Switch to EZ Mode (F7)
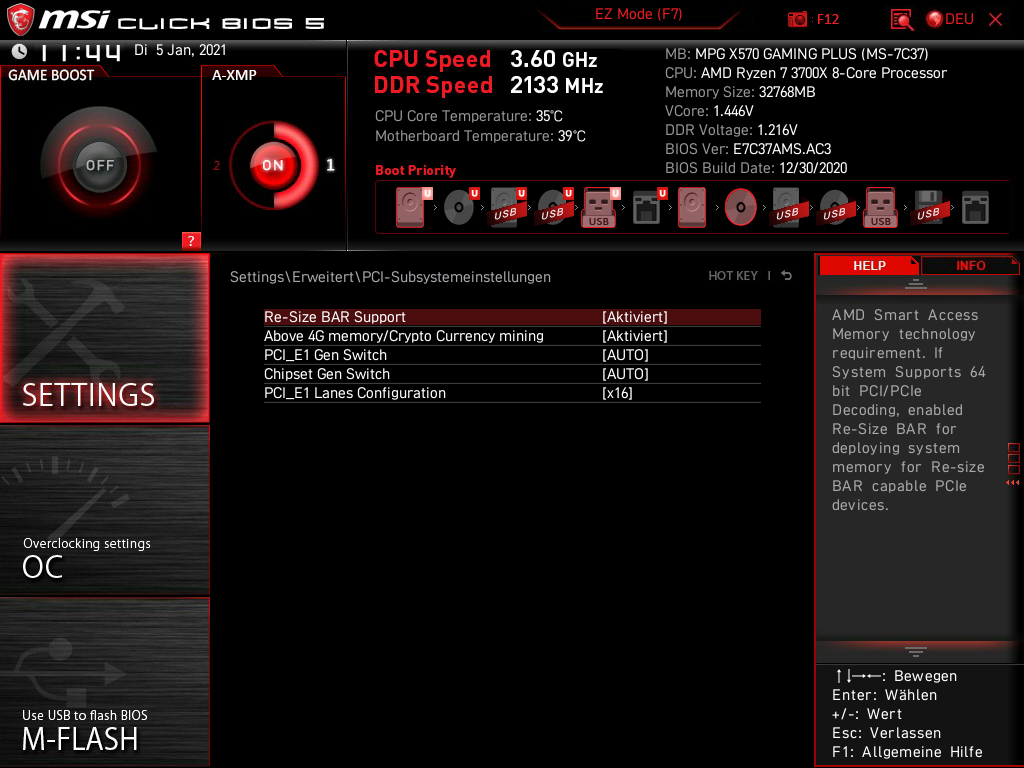The height and width of the screenshot is (768, 1024). click(638, 14)
